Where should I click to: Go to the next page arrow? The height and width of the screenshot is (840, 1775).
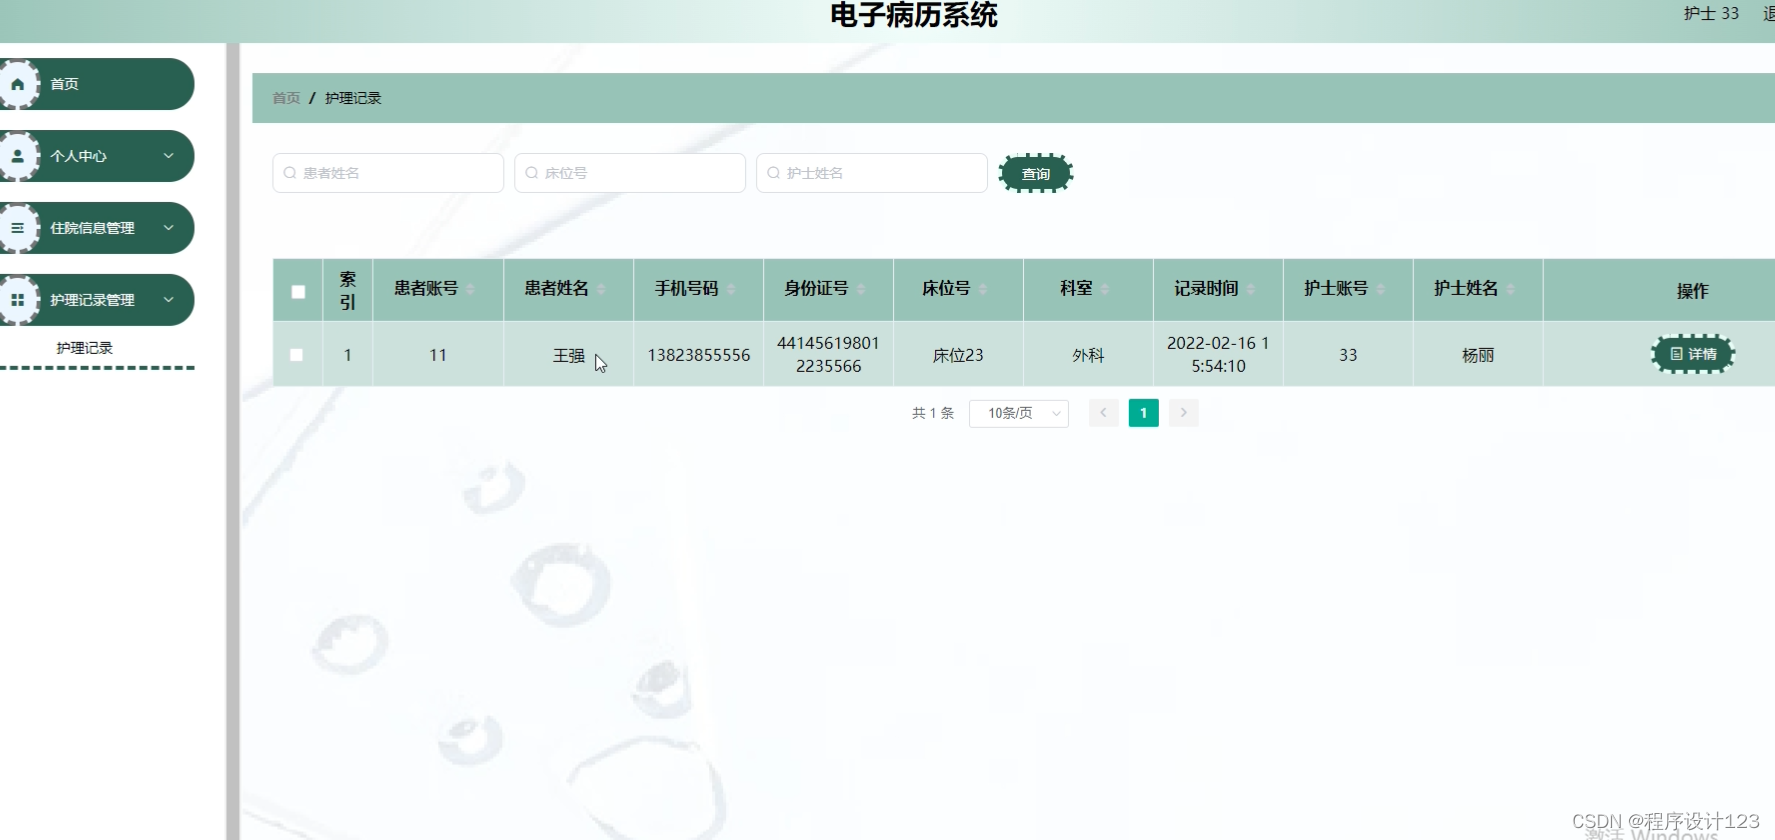point(1184,413)
